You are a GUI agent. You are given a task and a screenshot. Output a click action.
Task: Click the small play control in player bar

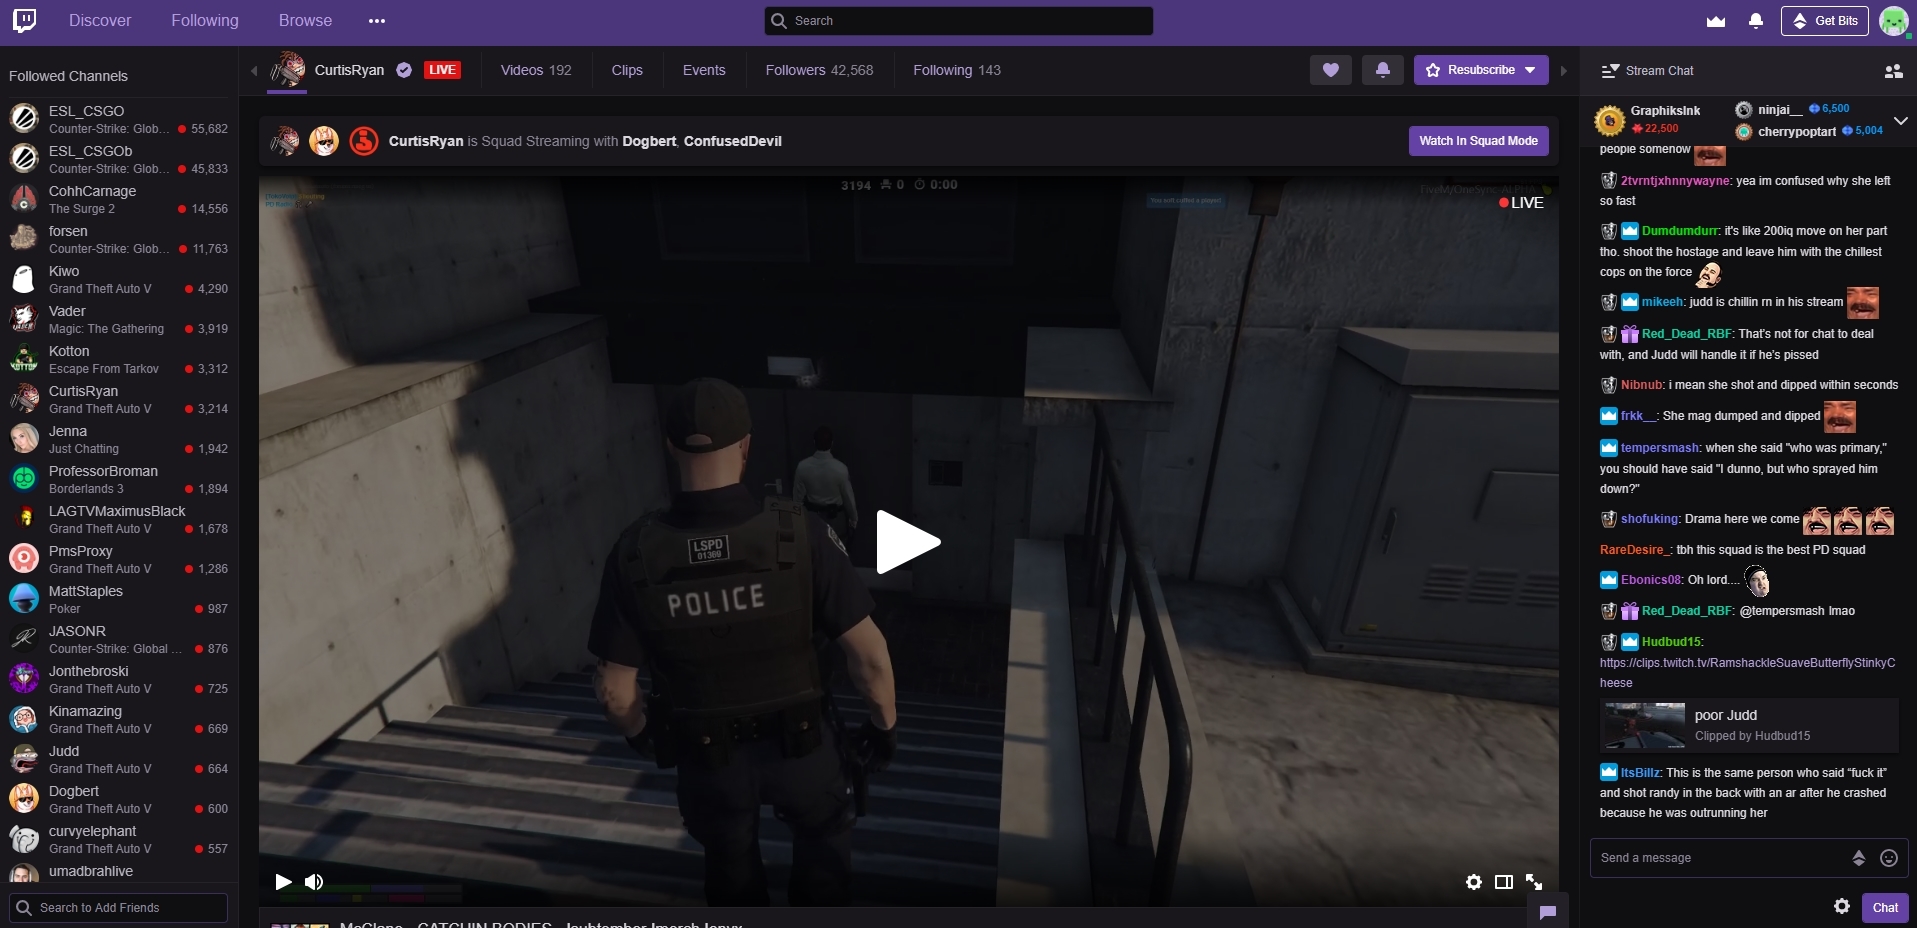tap(283, 882)
